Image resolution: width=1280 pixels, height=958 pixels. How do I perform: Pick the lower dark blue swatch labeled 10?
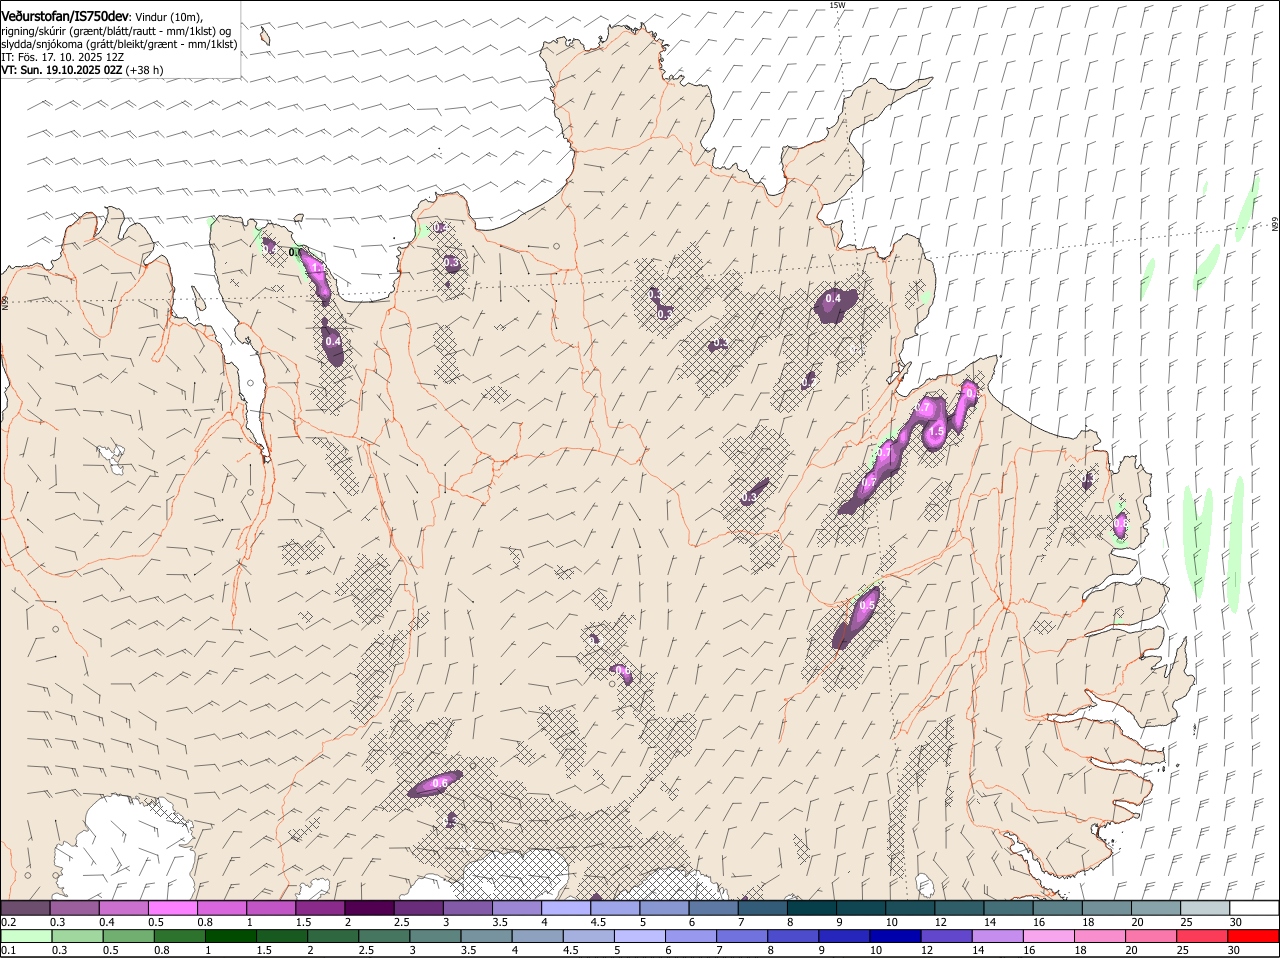894,936
